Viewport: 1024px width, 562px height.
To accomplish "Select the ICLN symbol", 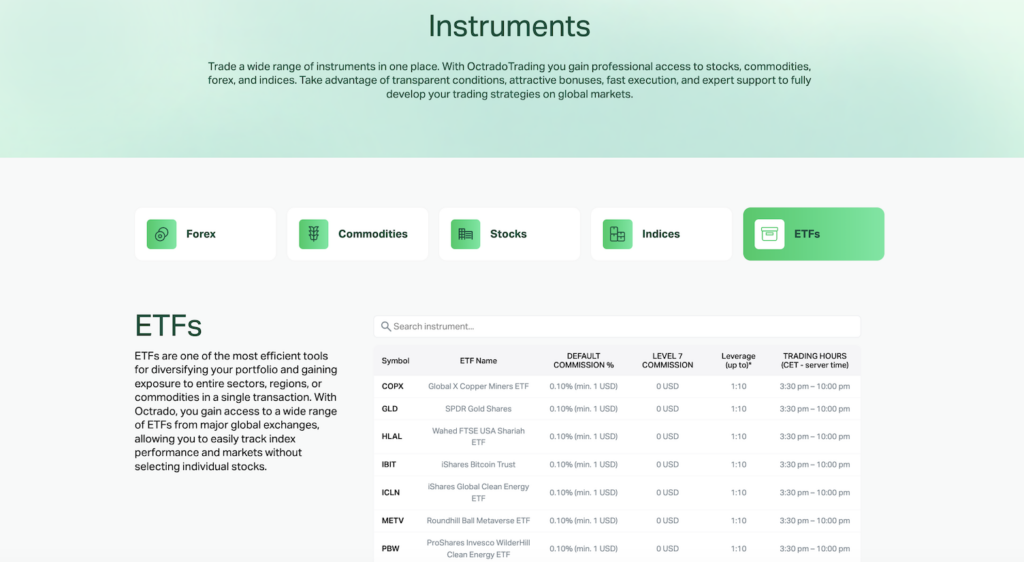I will pyautogui.click(x=391, y=493).
